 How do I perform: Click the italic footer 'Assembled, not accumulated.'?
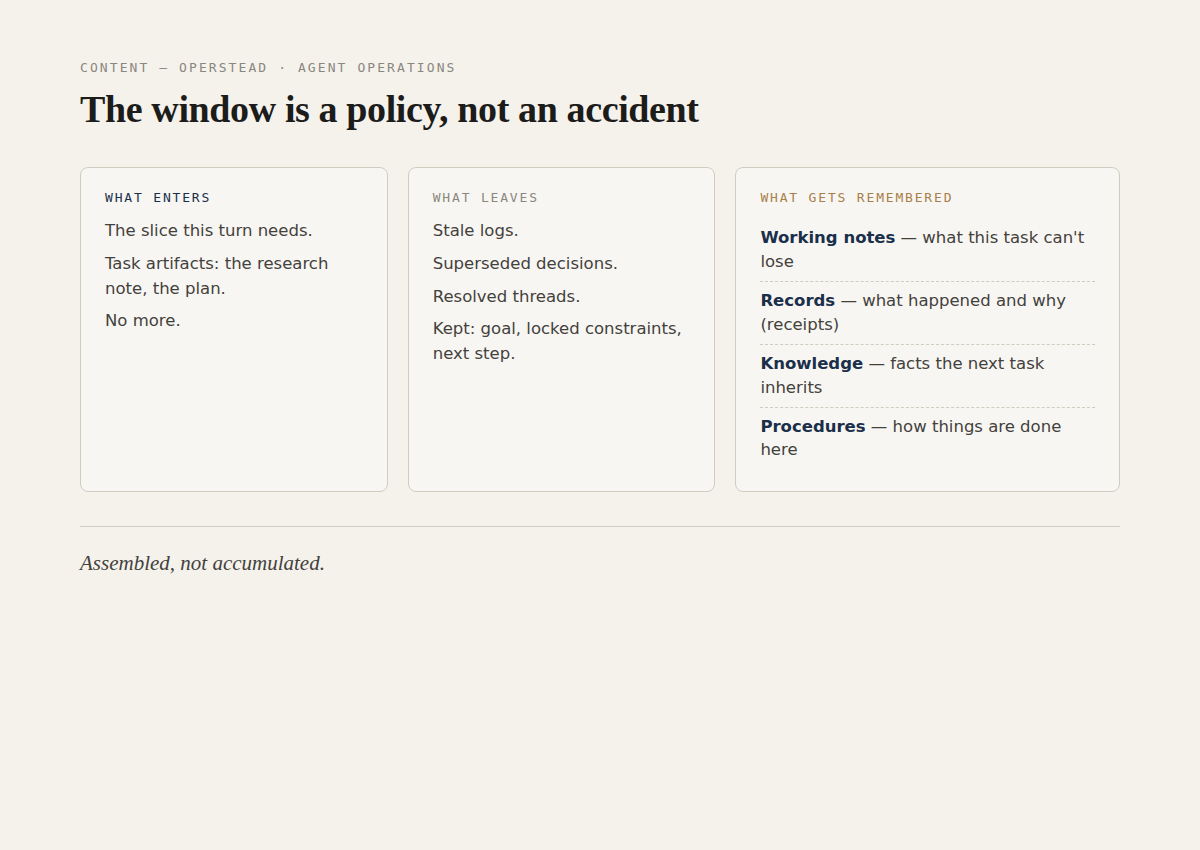202,563
